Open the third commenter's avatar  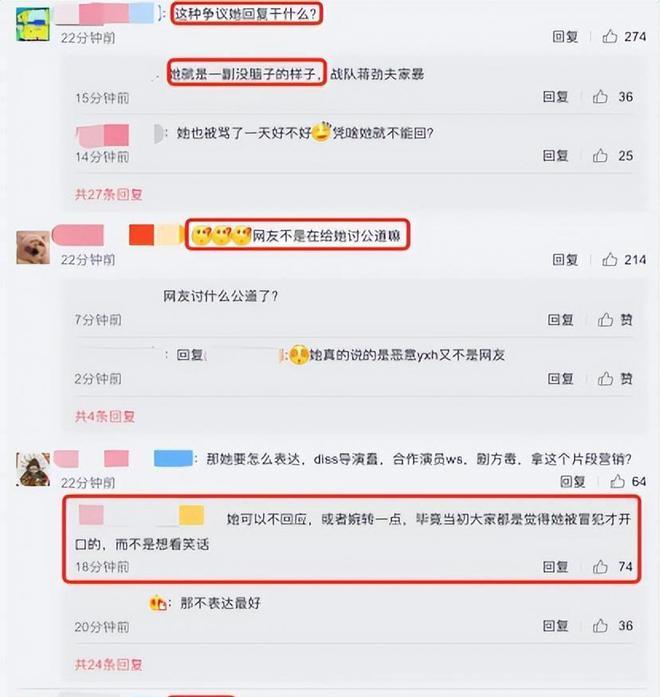coord(33,469)
